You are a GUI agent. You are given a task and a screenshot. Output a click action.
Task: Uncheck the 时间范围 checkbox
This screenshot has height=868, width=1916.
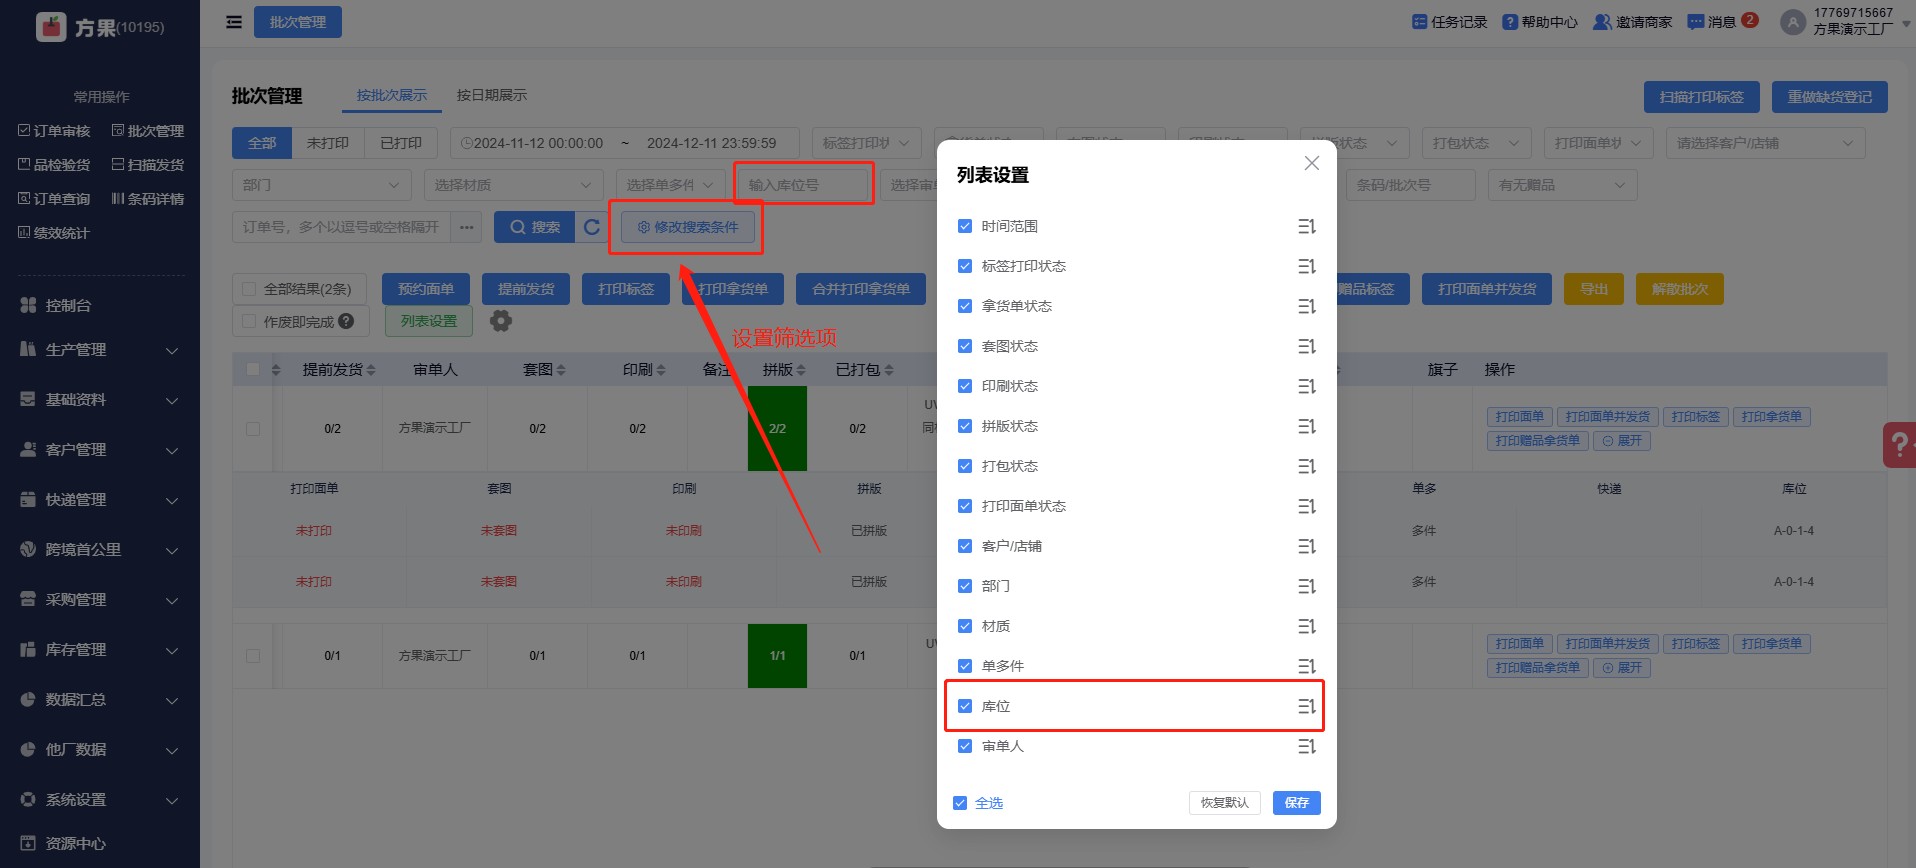tap(965, 226)
